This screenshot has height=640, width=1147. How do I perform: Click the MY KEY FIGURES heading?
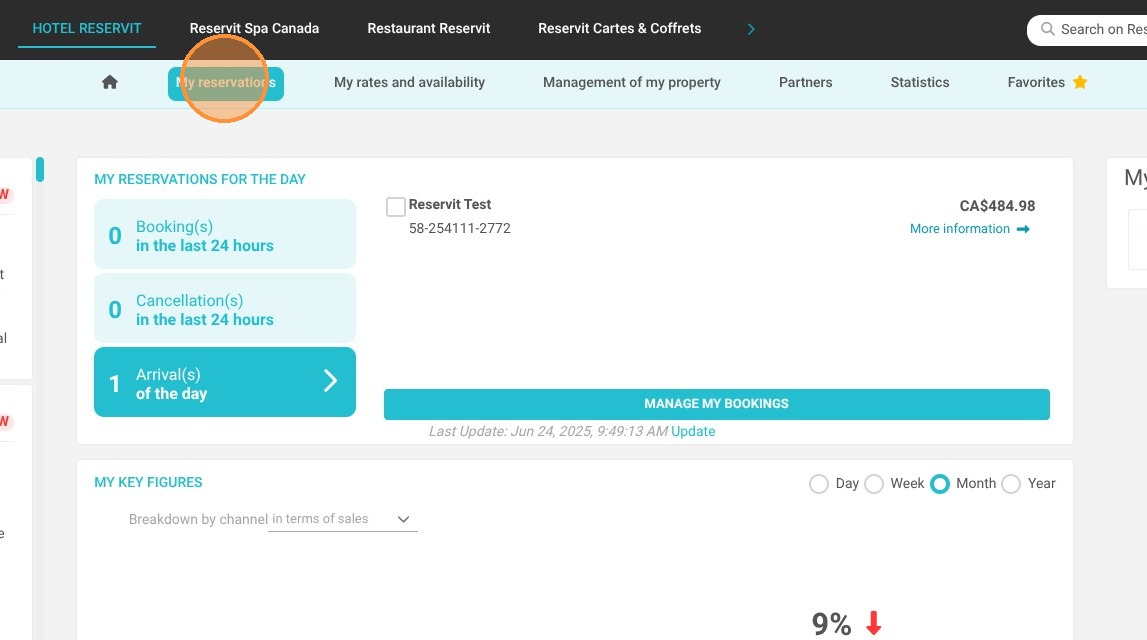(148, 483)
